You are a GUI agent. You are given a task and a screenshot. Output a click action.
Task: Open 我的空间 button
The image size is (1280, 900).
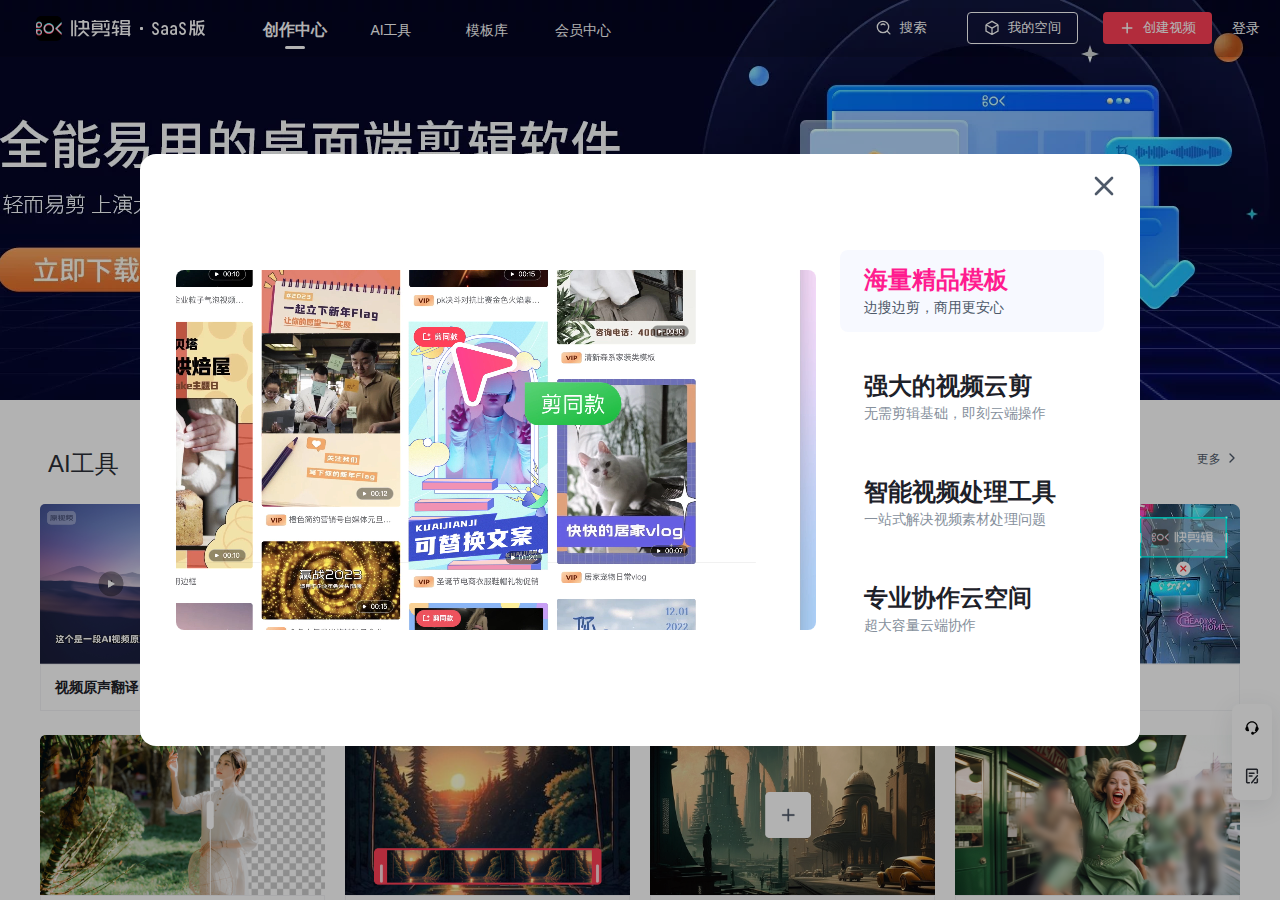click(1022, 28)
